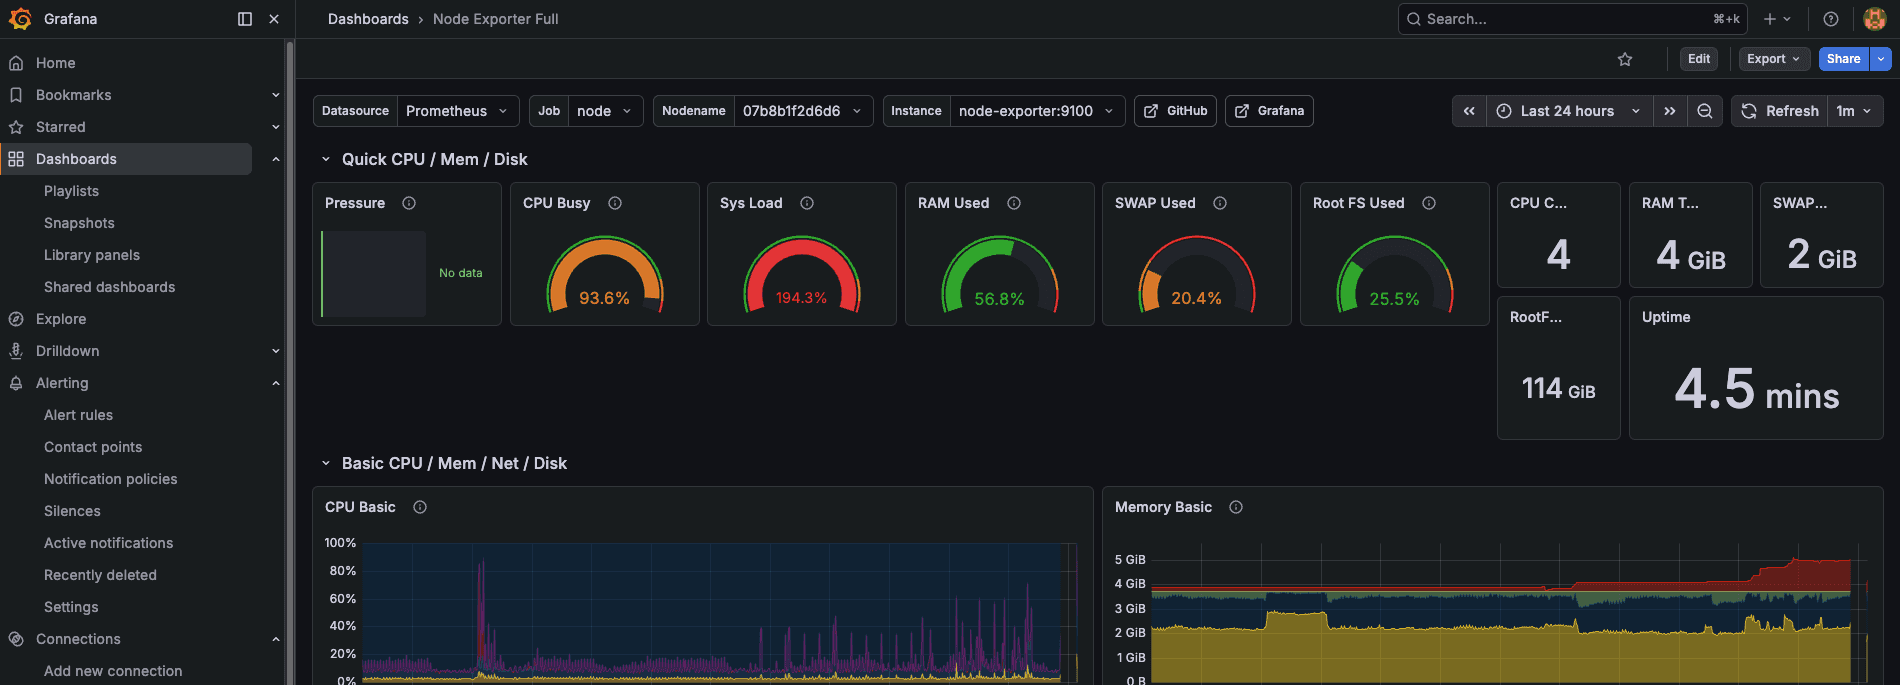Open the Job node dropdown
This screenshot has height=685, width=1900.
click(606, 111)
